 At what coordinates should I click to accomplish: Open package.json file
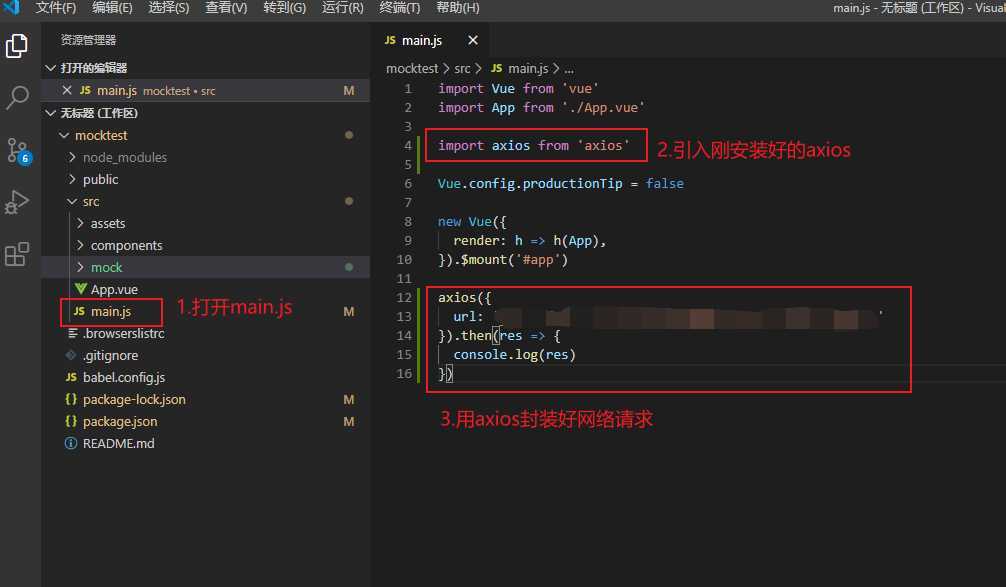[x=120, y=421]
